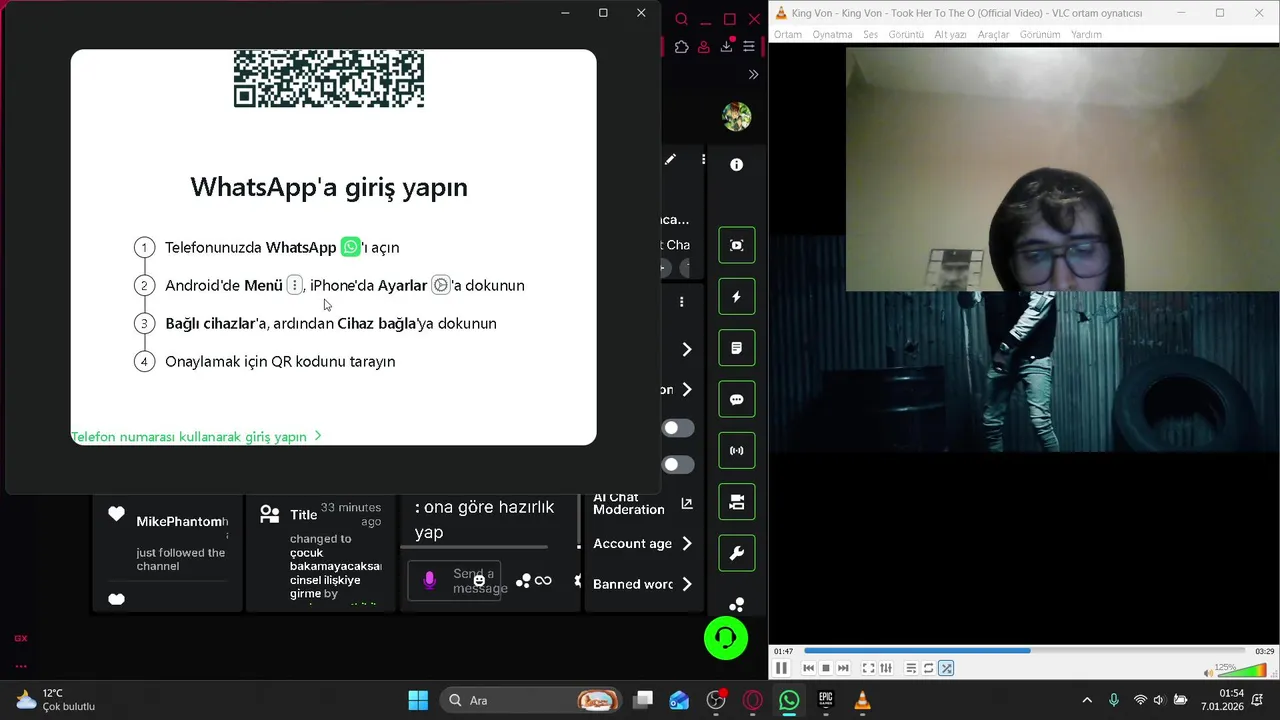Open the browser extensions puzzle icon
Image resolution: width=1280 pixels, height=720 pixels.
coord(682,47)
